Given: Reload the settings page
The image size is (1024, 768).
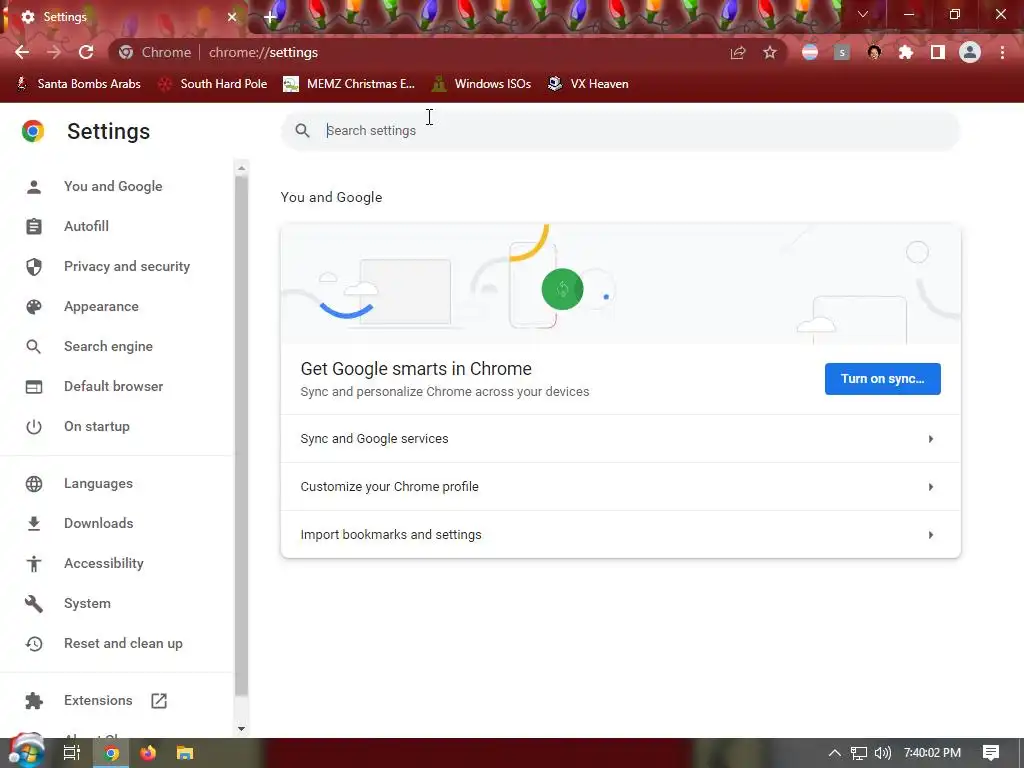Looking at the screenshot, I should point(86,52).
